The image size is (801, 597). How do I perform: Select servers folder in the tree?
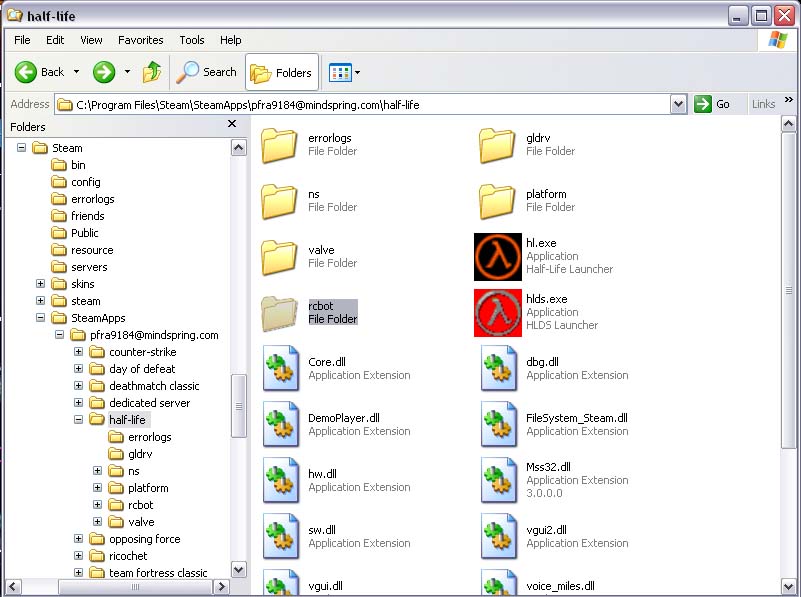point(79,267)
